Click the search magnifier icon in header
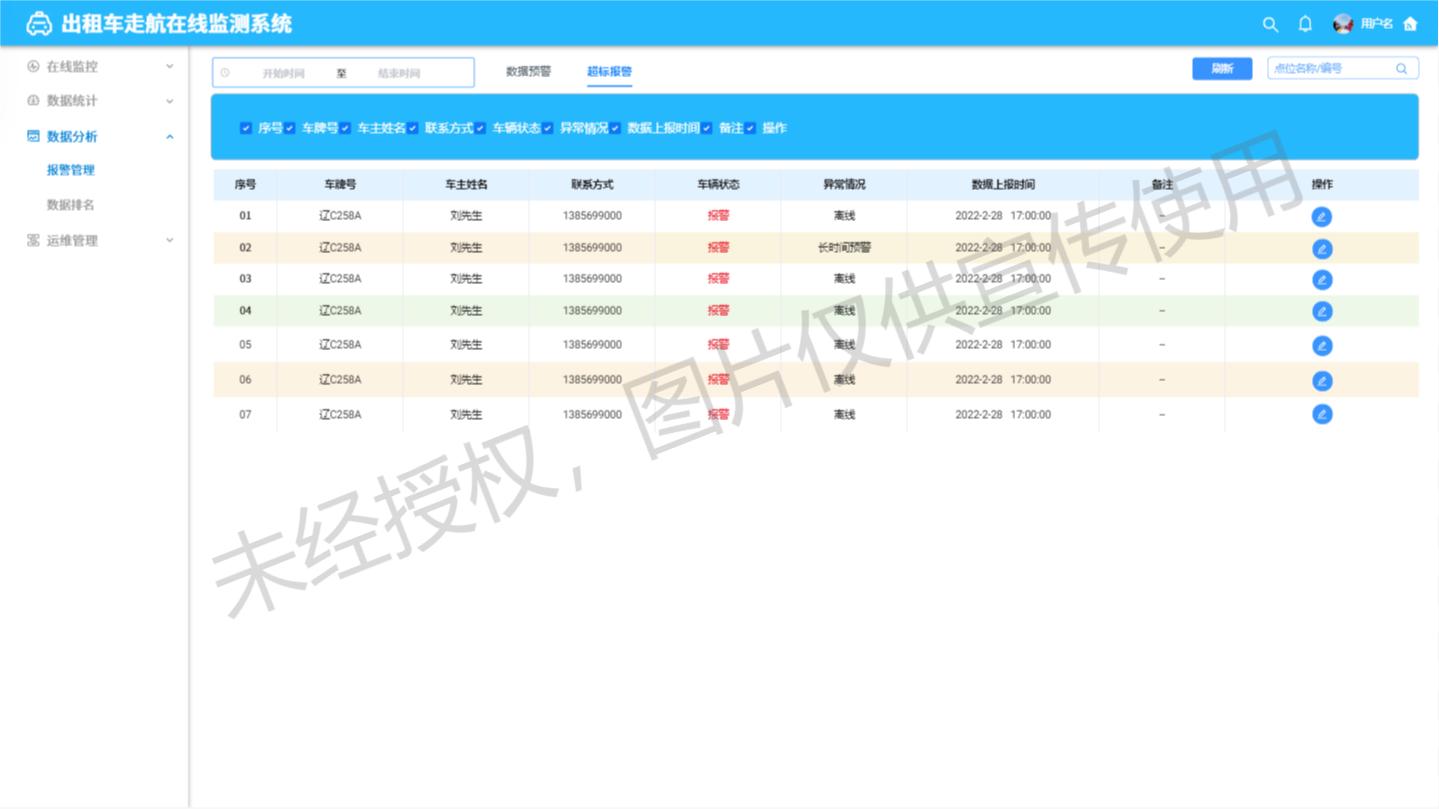Screen dimensions: 1439x809 (x=1270, y=24)
